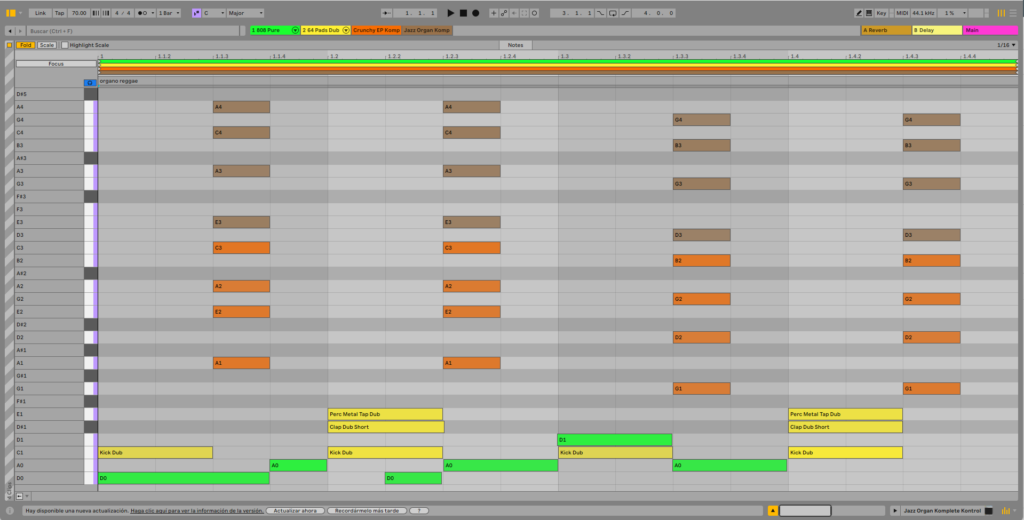Click the Play button in transport
The height and width of the screenshot is (520, 1024).
[x=451, y=13]
